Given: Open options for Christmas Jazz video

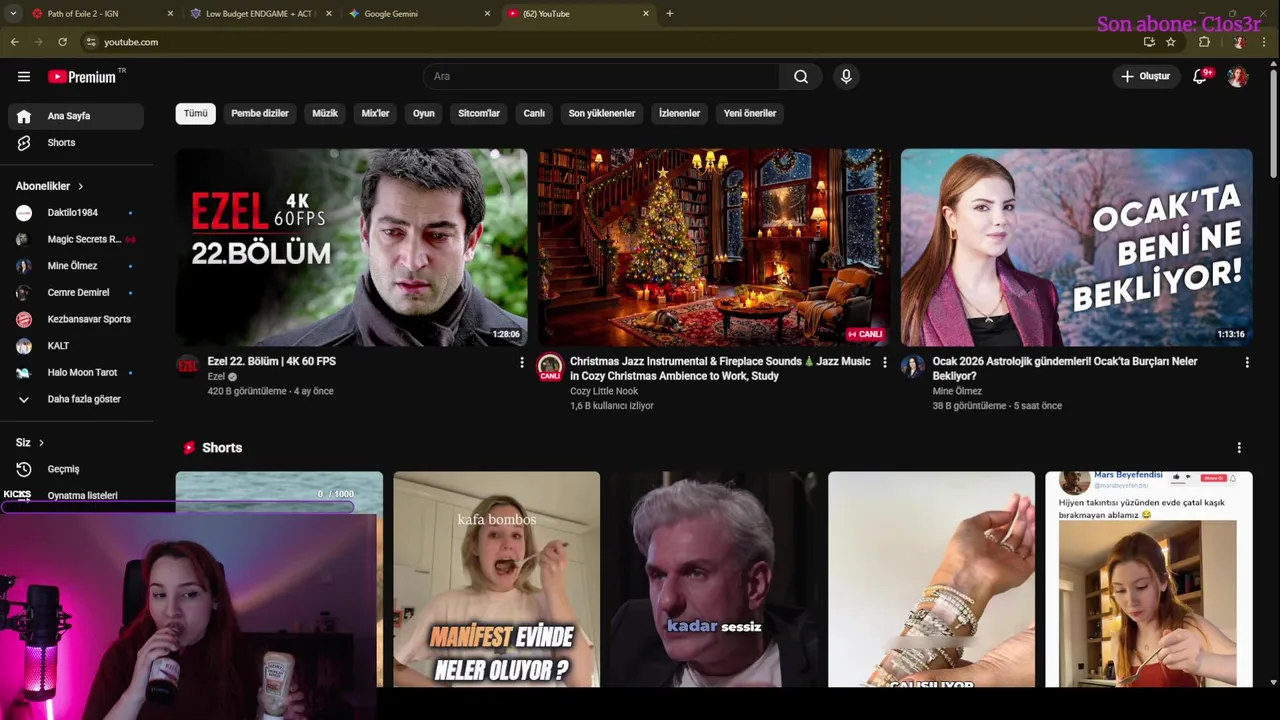Looking at the screenshot, I should click(884, 362).
